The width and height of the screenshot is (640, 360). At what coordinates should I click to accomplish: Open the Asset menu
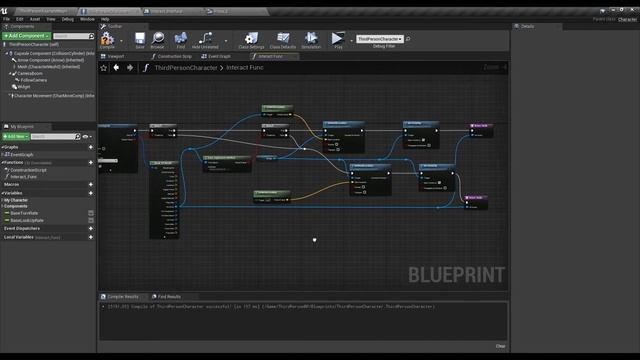[x=35, y=19]
